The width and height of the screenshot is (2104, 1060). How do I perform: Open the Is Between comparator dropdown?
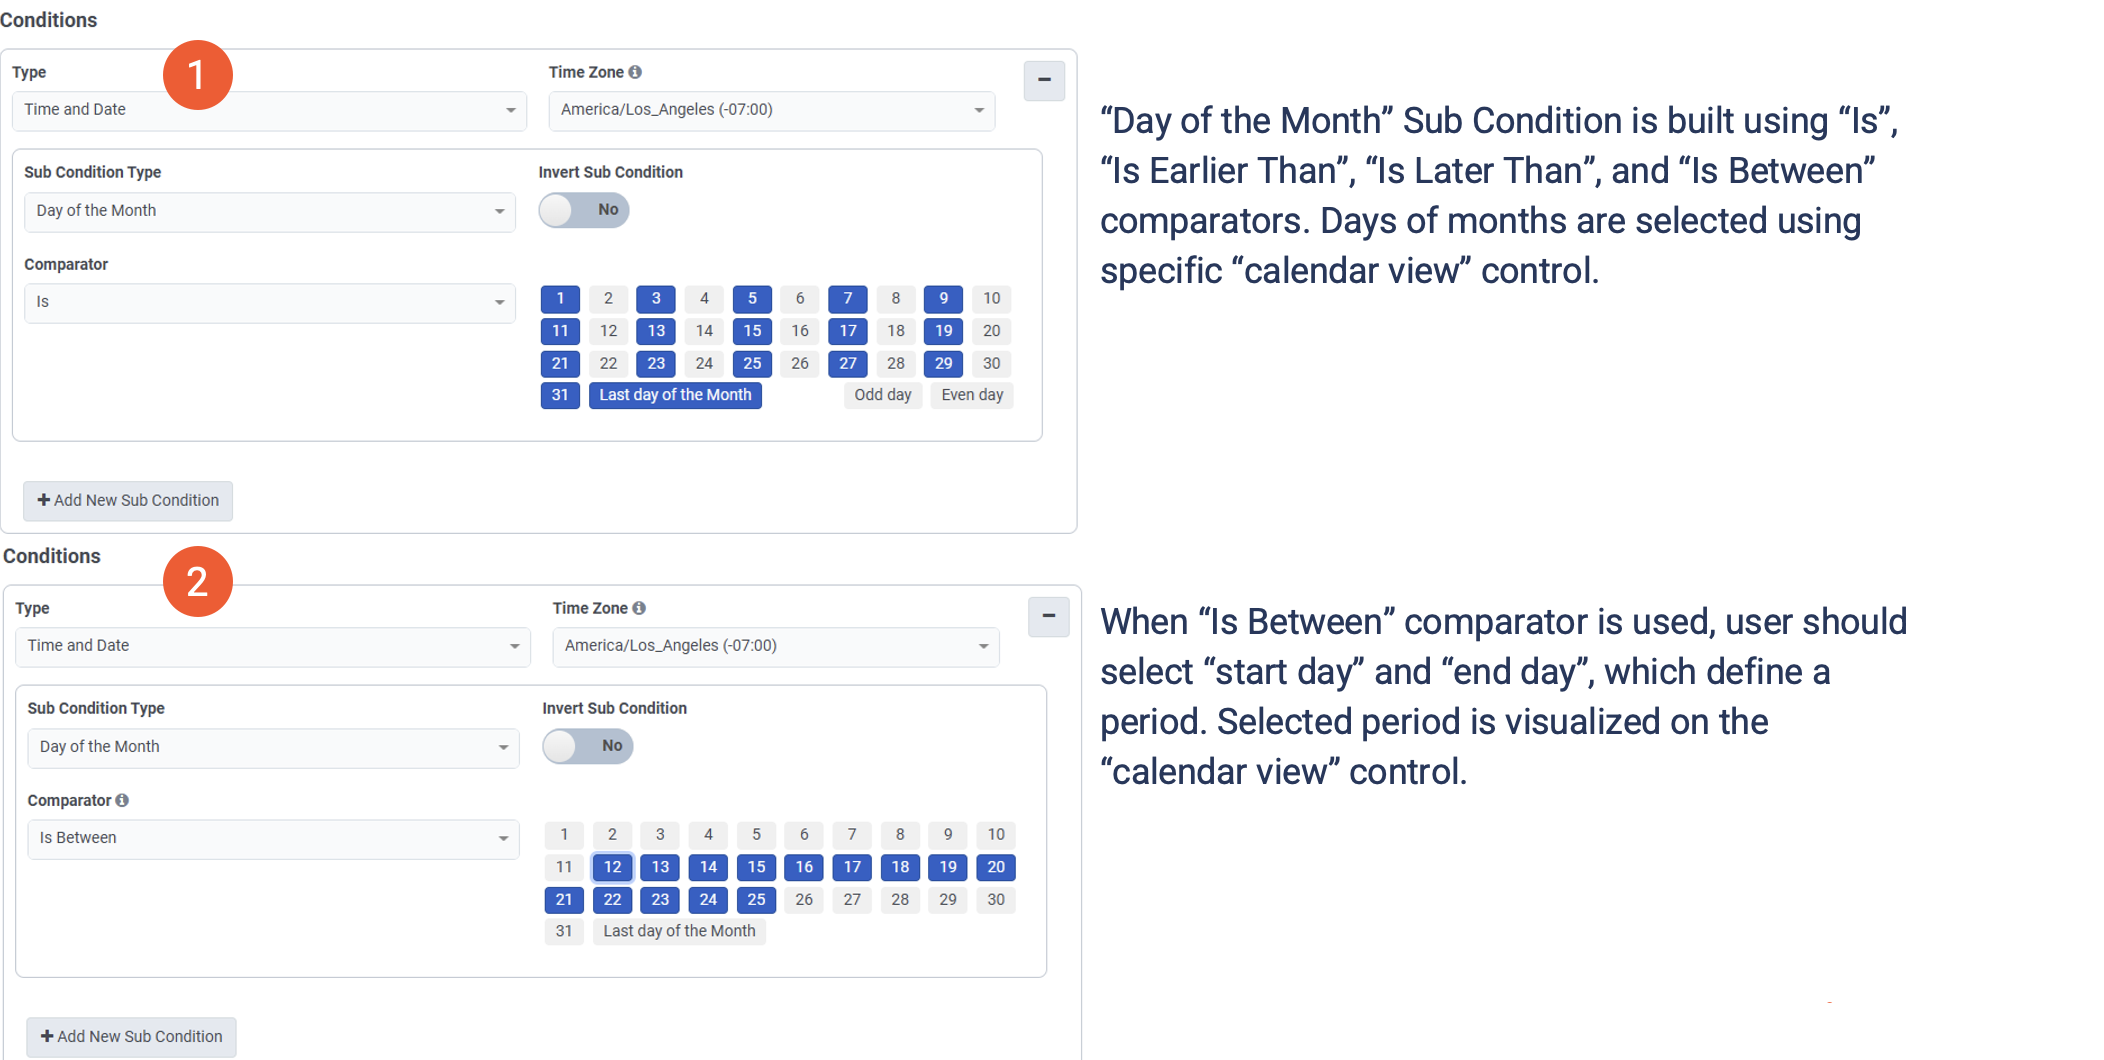273,838
